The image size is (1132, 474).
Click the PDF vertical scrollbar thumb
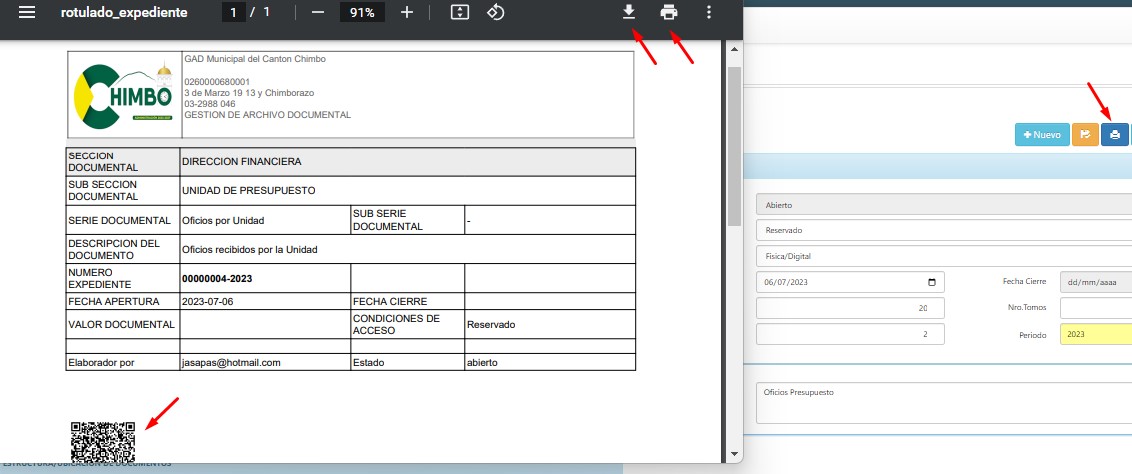[735, 146]
